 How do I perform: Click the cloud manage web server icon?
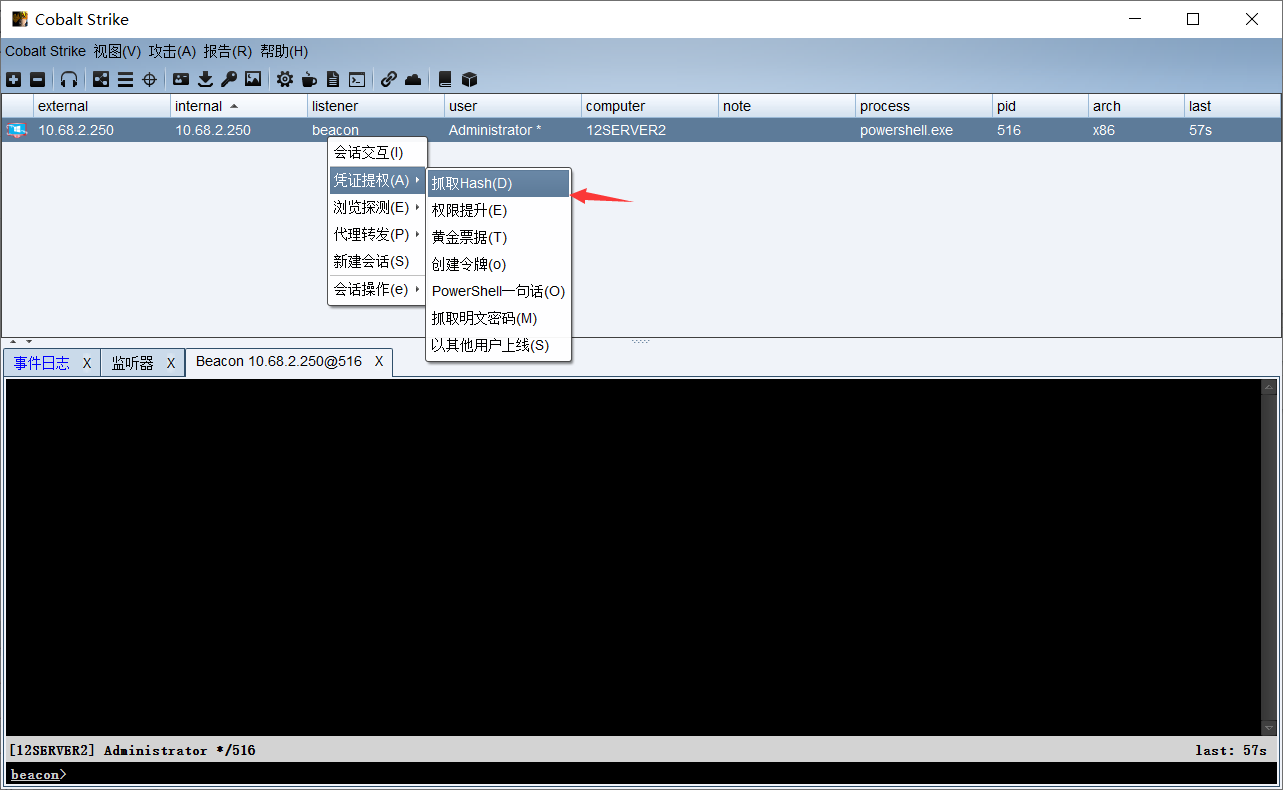(413, 79)
